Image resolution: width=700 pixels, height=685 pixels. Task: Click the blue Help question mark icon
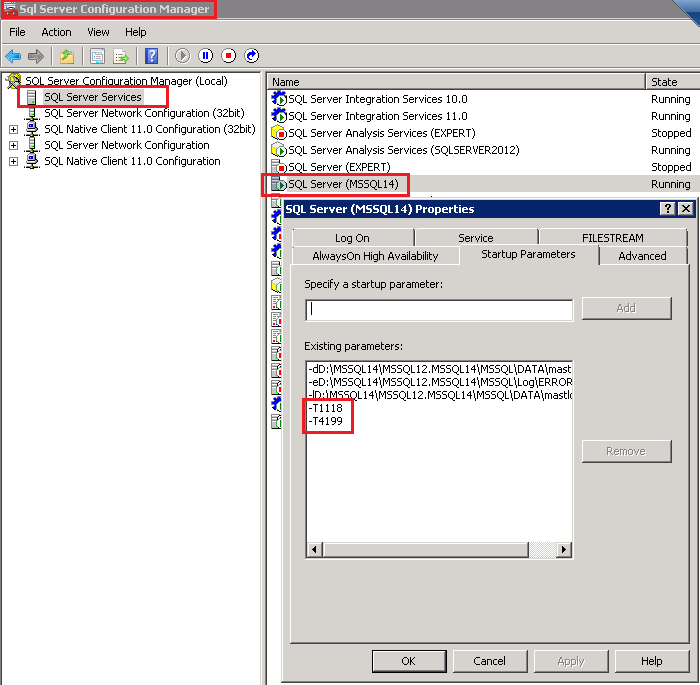pyautogui.click(x=151, y=56)
